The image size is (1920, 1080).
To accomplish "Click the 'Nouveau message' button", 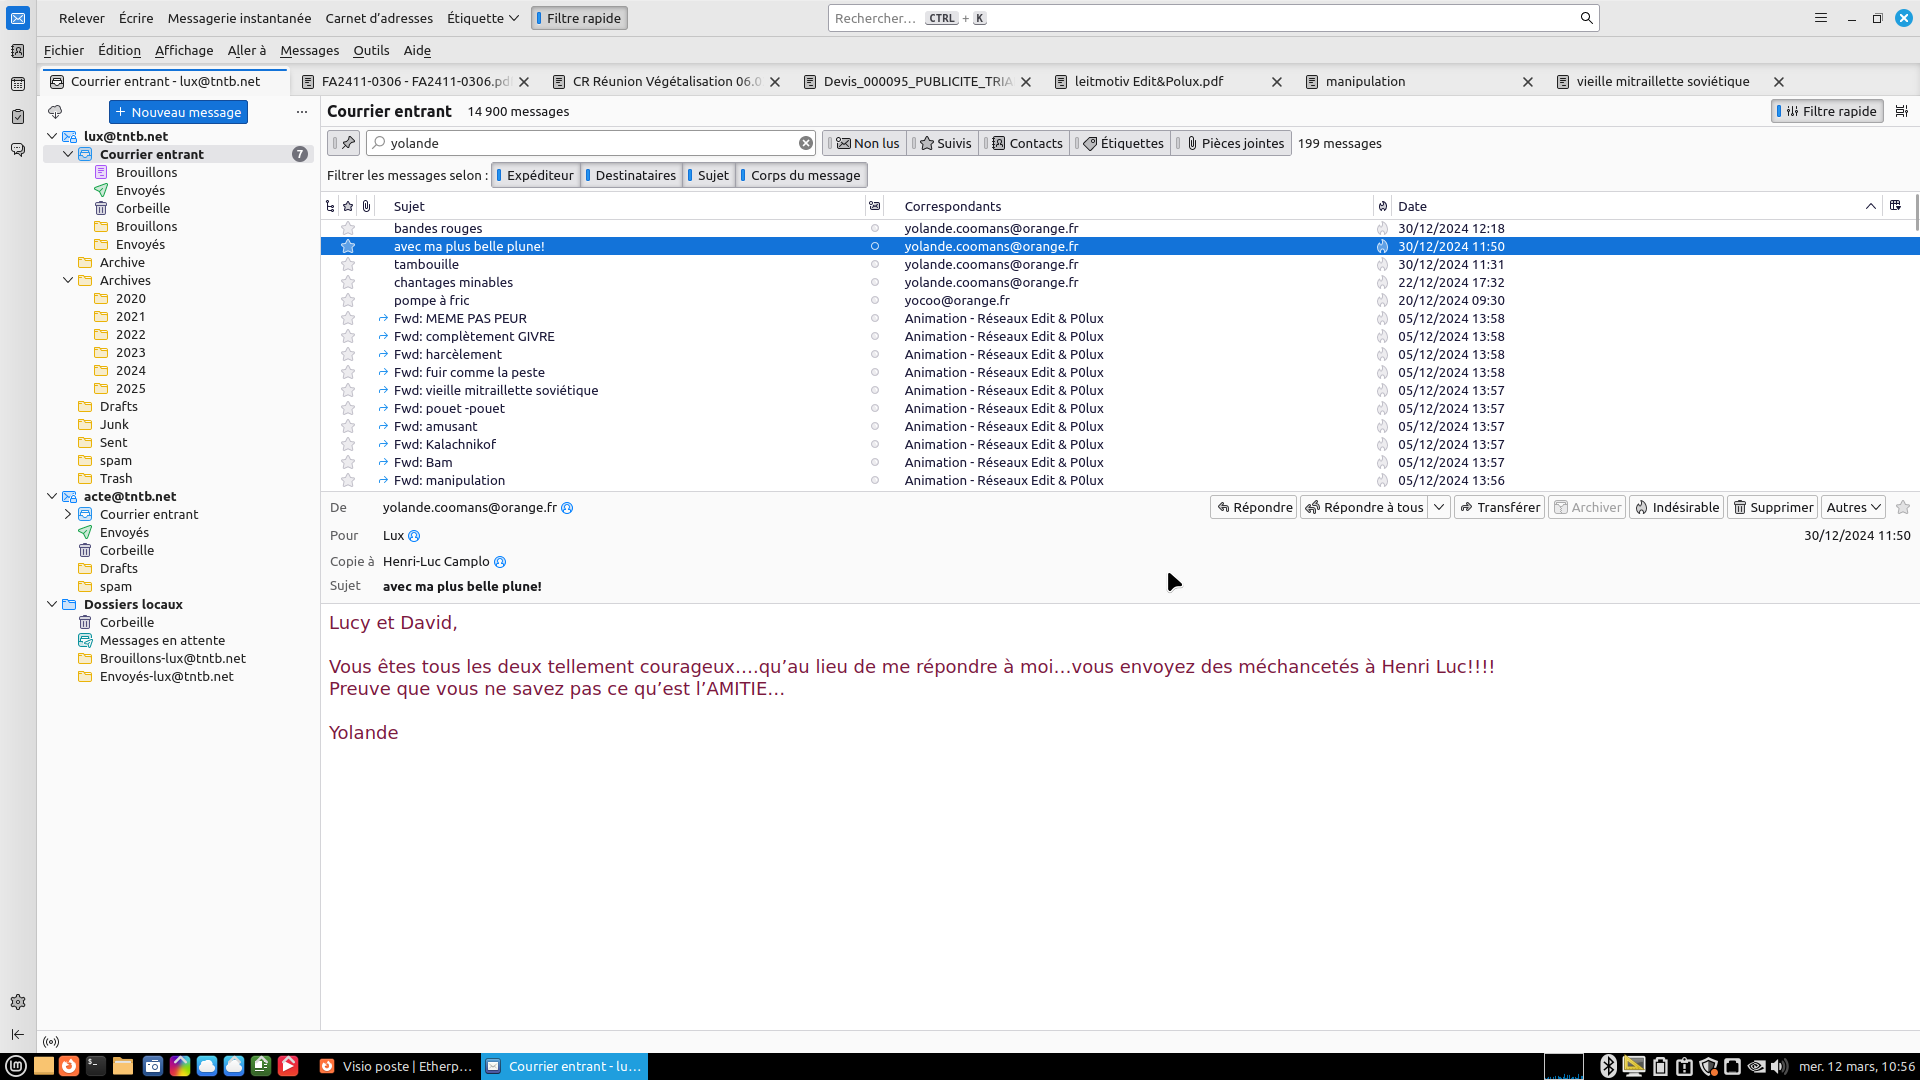I will [178, 112].
